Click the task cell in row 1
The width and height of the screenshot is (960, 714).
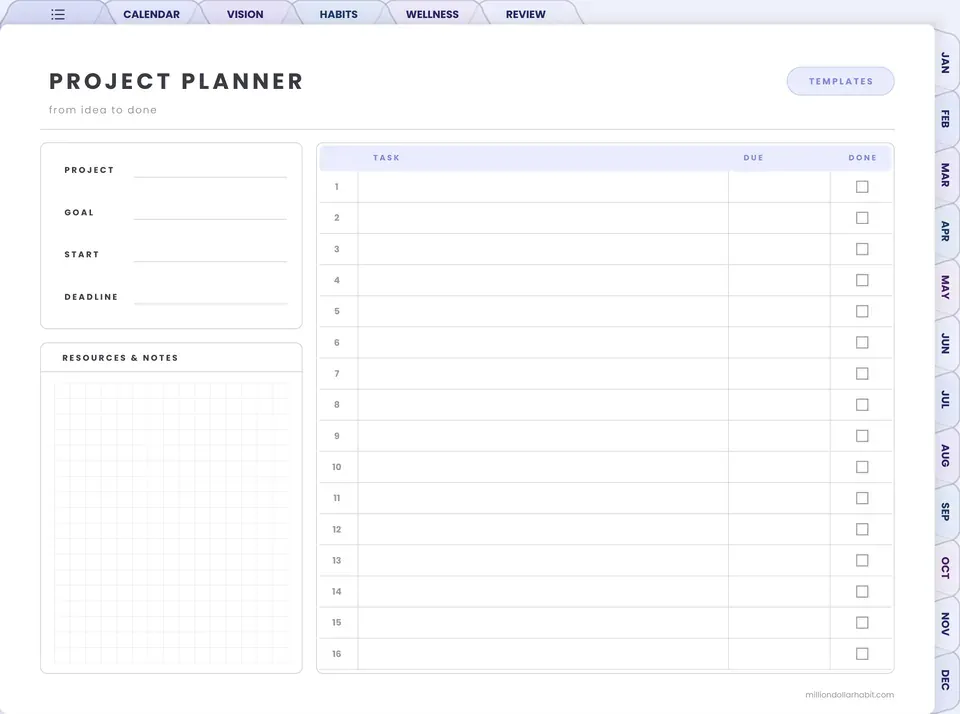(543, 187)
